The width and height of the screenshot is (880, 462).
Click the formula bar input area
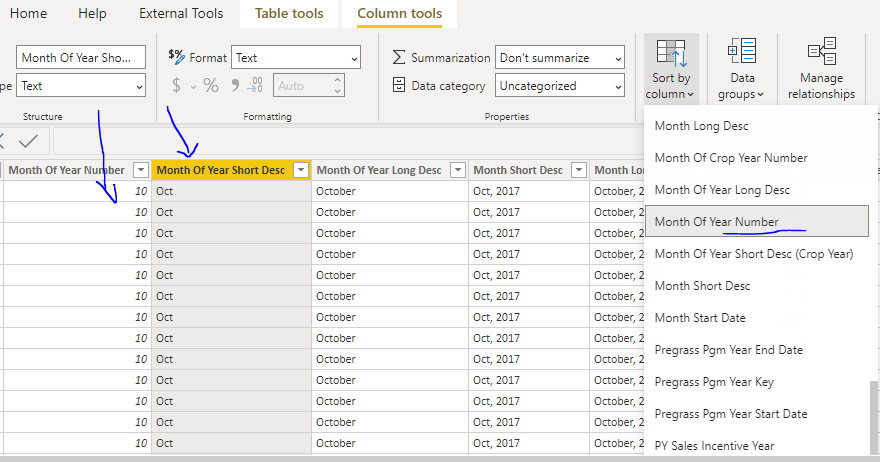(x=348, y=141)
